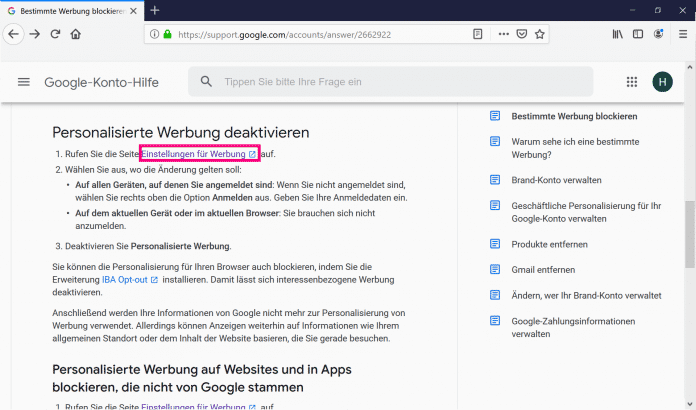Go to the Firefox home page
Screen dimensions: 696x410
[x=76, y=33]
